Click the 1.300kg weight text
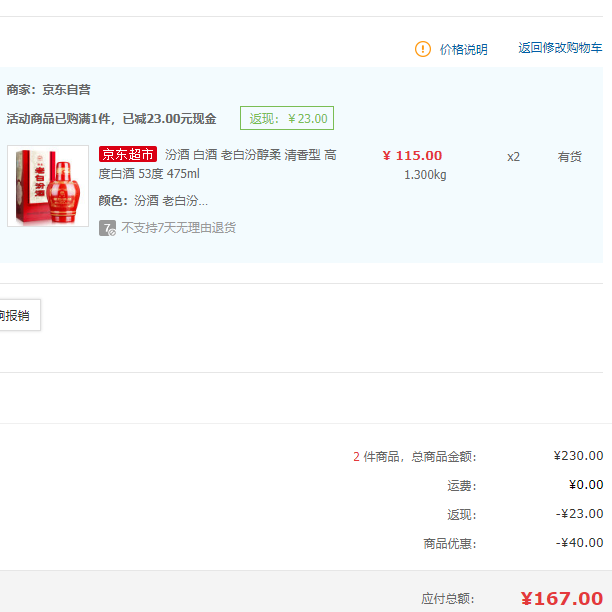Screen dimensions: 612x612 coord(425,175)
